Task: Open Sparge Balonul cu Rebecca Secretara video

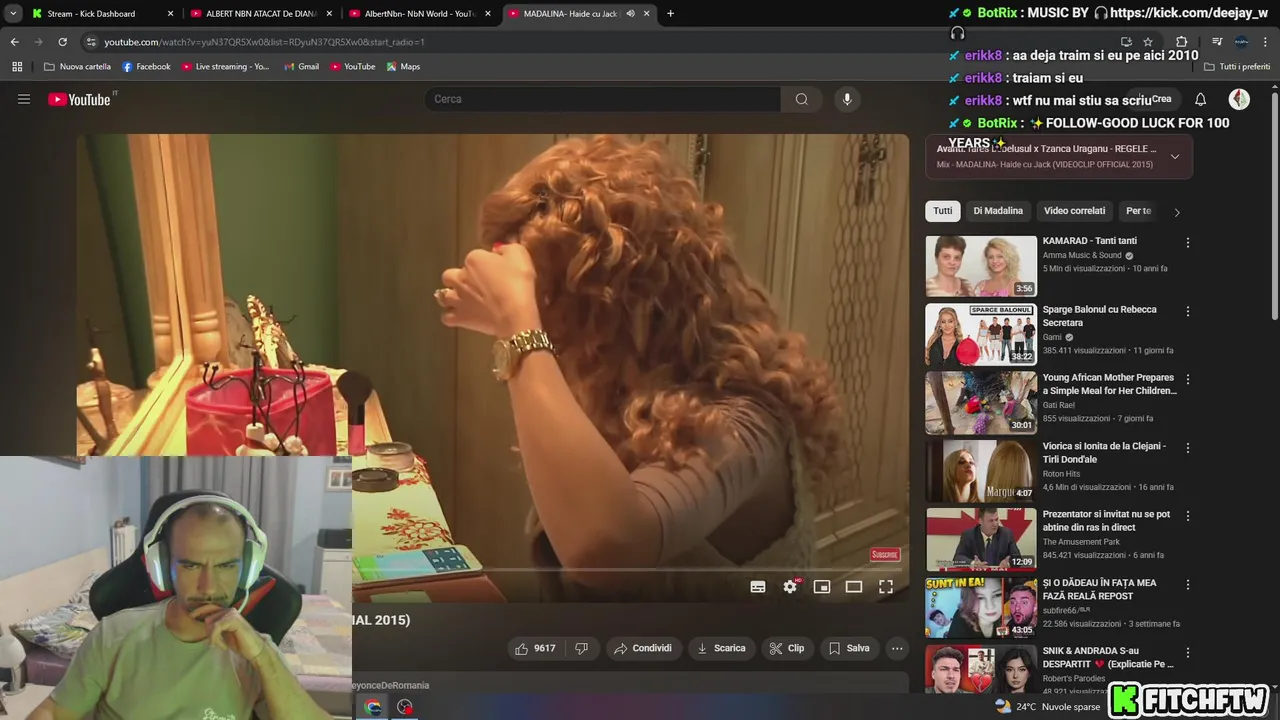Action: [981, 334]
